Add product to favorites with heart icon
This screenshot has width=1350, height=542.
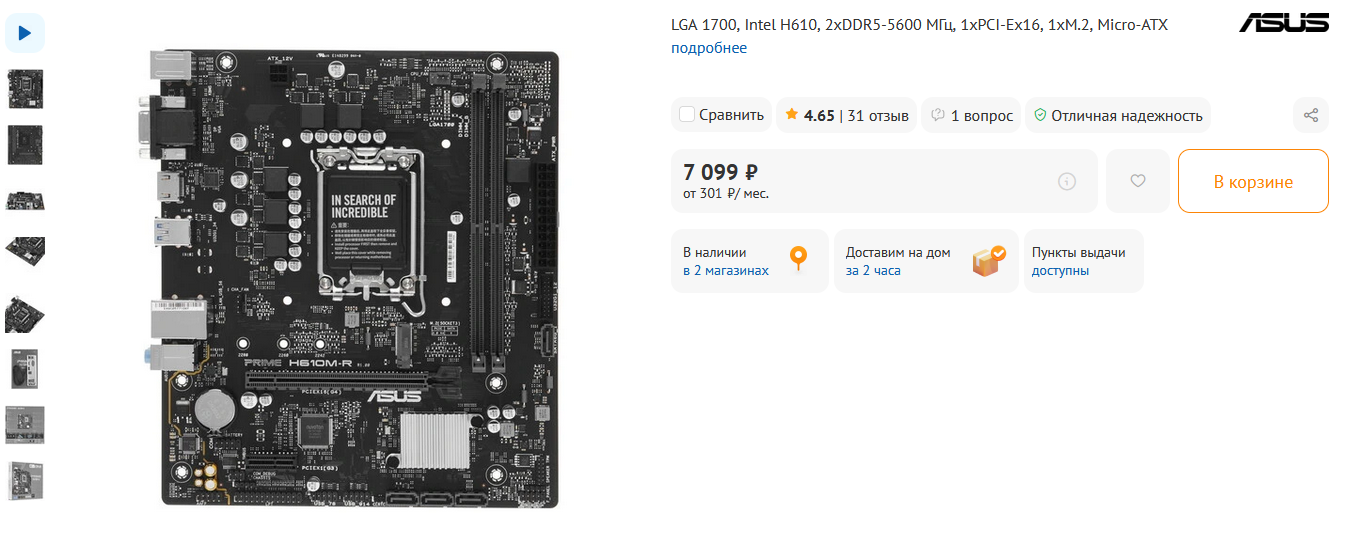pyautogui.click(x=1137, y=181)
